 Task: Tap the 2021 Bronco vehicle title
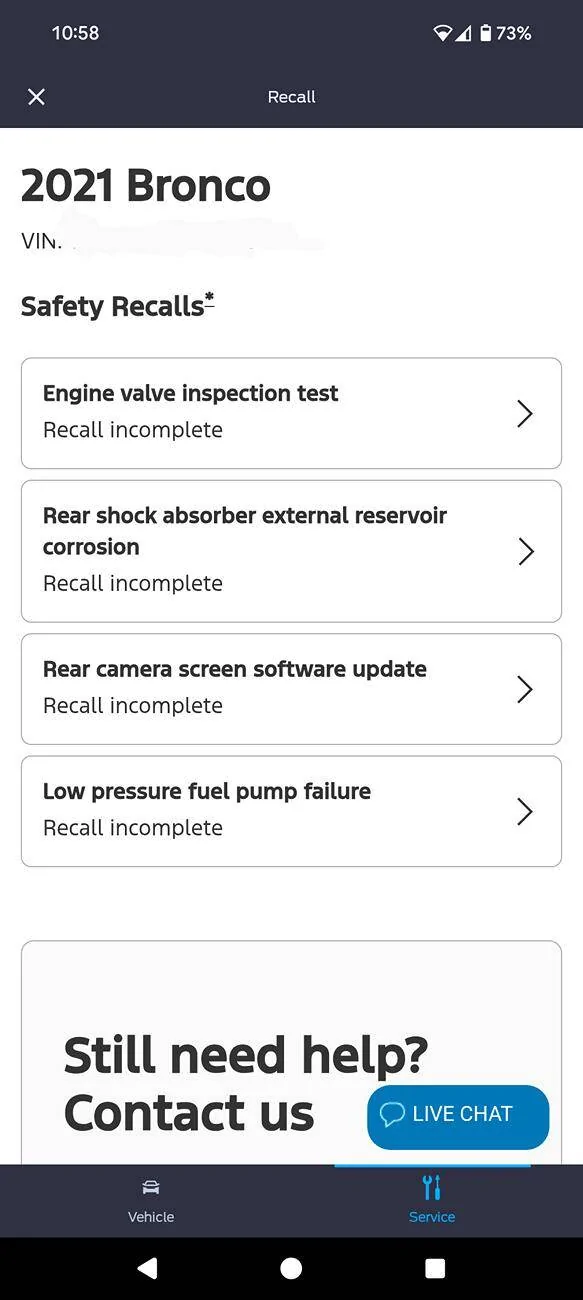point(146,185)
